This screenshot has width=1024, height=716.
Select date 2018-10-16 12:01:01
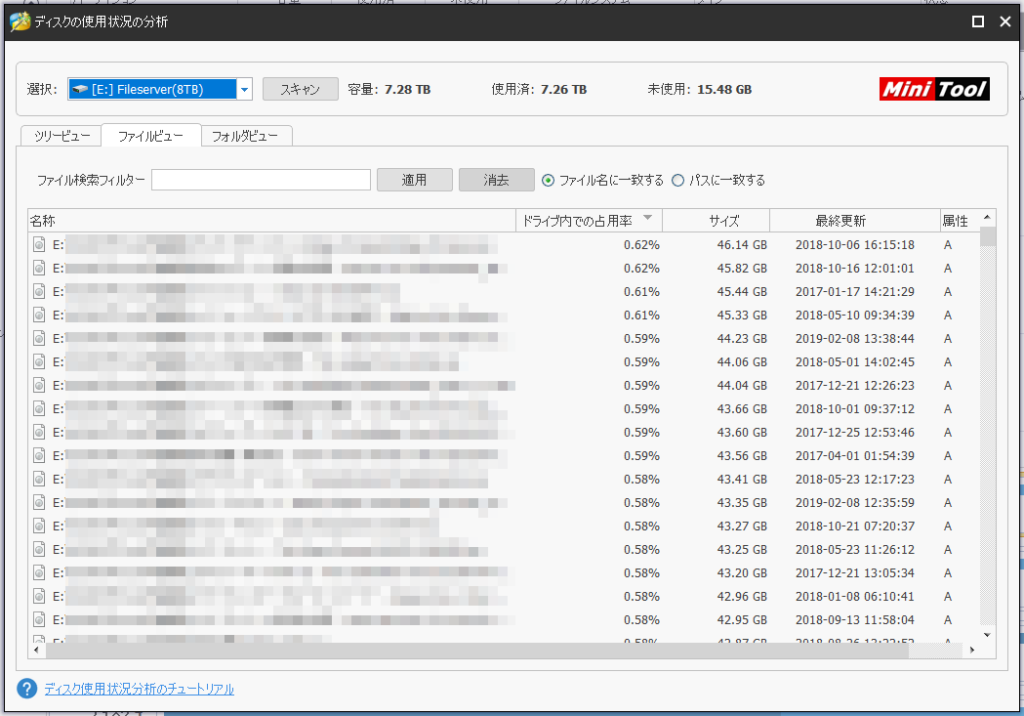(855, 268)
